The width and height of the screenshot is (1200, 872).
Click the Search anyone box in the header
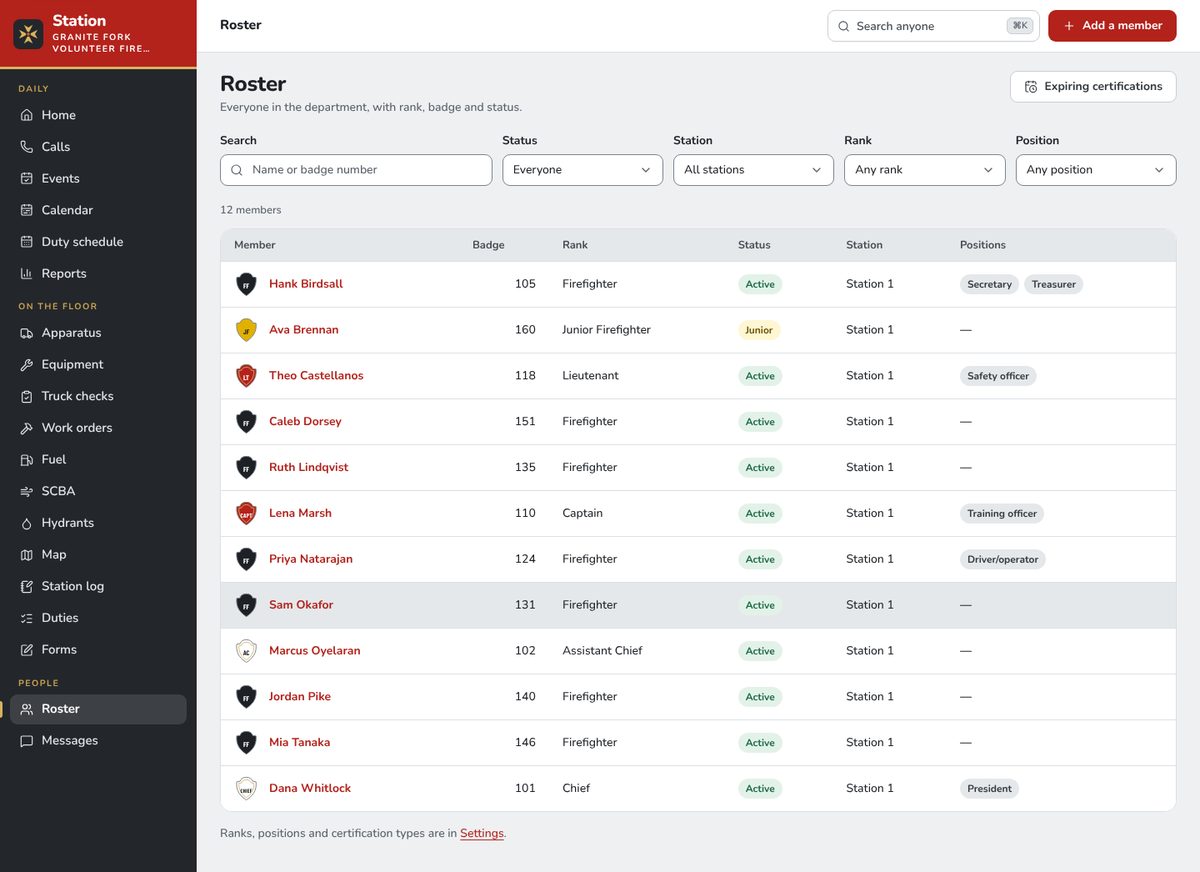pos(933,26)
